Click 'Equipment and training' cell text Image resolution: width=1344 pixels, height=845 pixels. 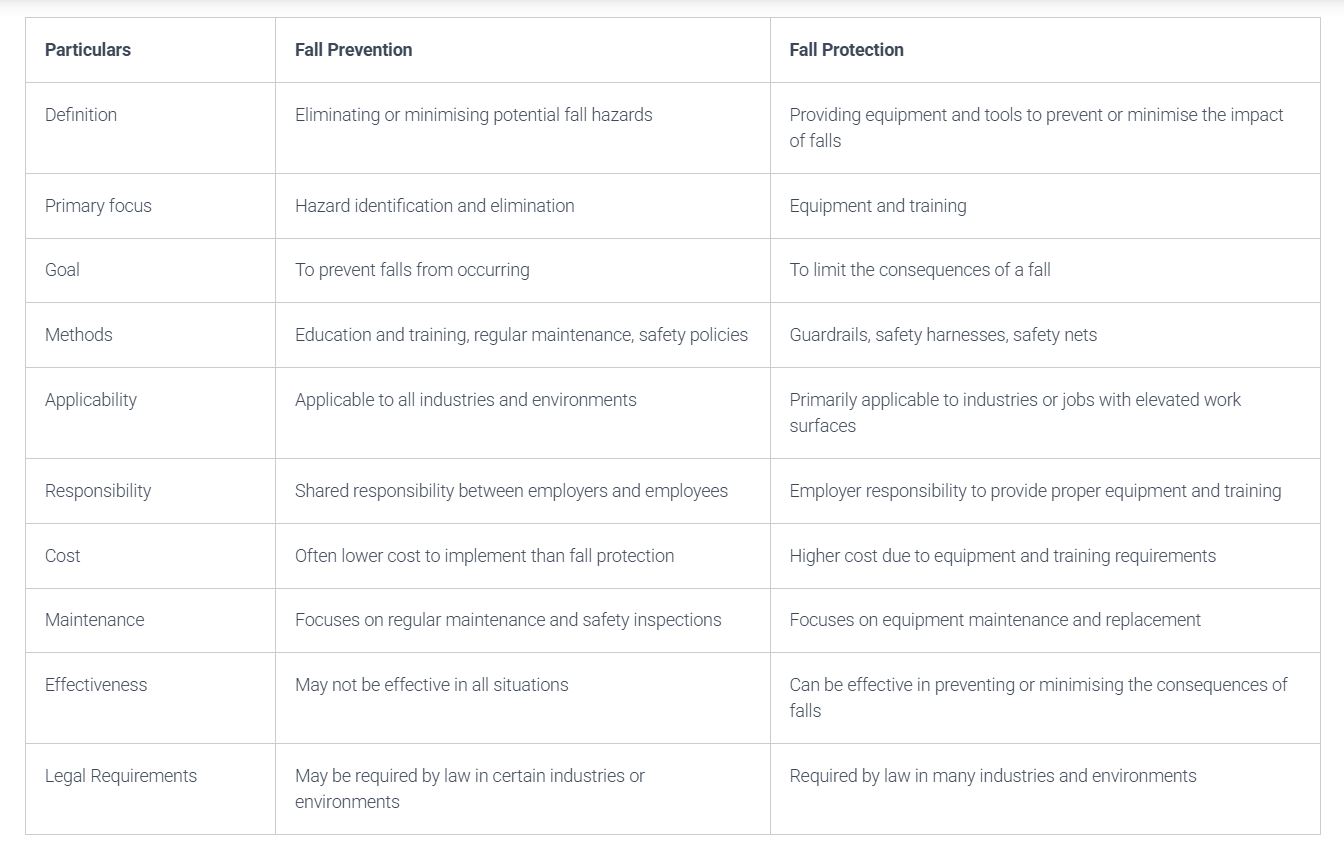point(877,206)
